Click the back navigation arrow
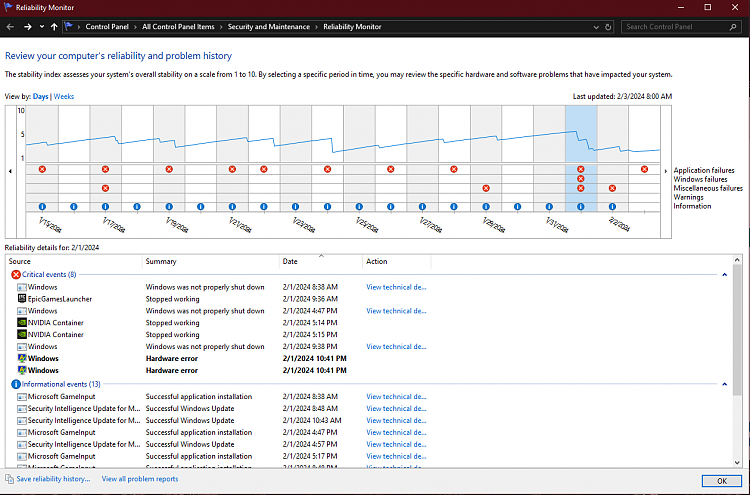Screen dimensions: 750x495 point(9,27)
